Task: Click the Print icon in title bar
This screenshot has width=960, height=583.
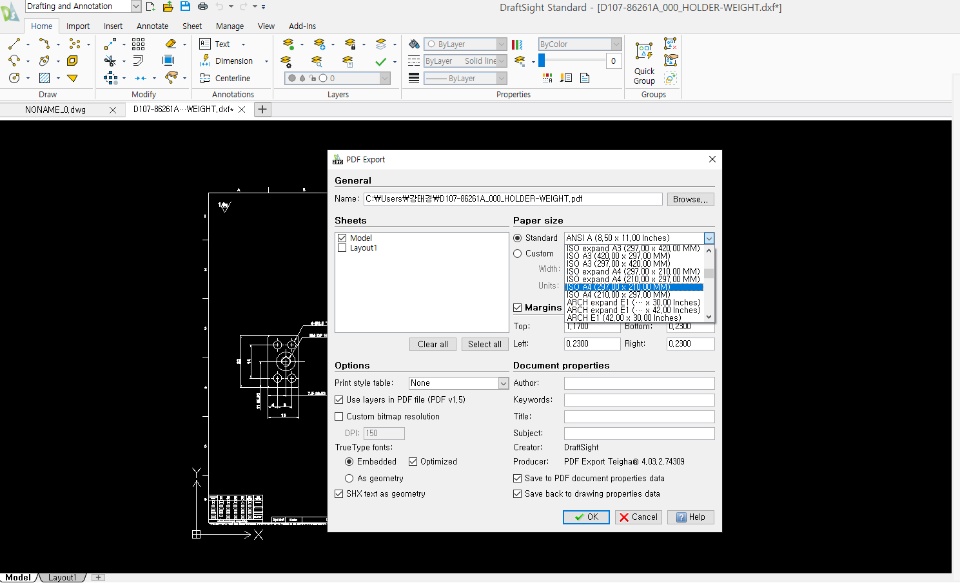Action: 203,7
